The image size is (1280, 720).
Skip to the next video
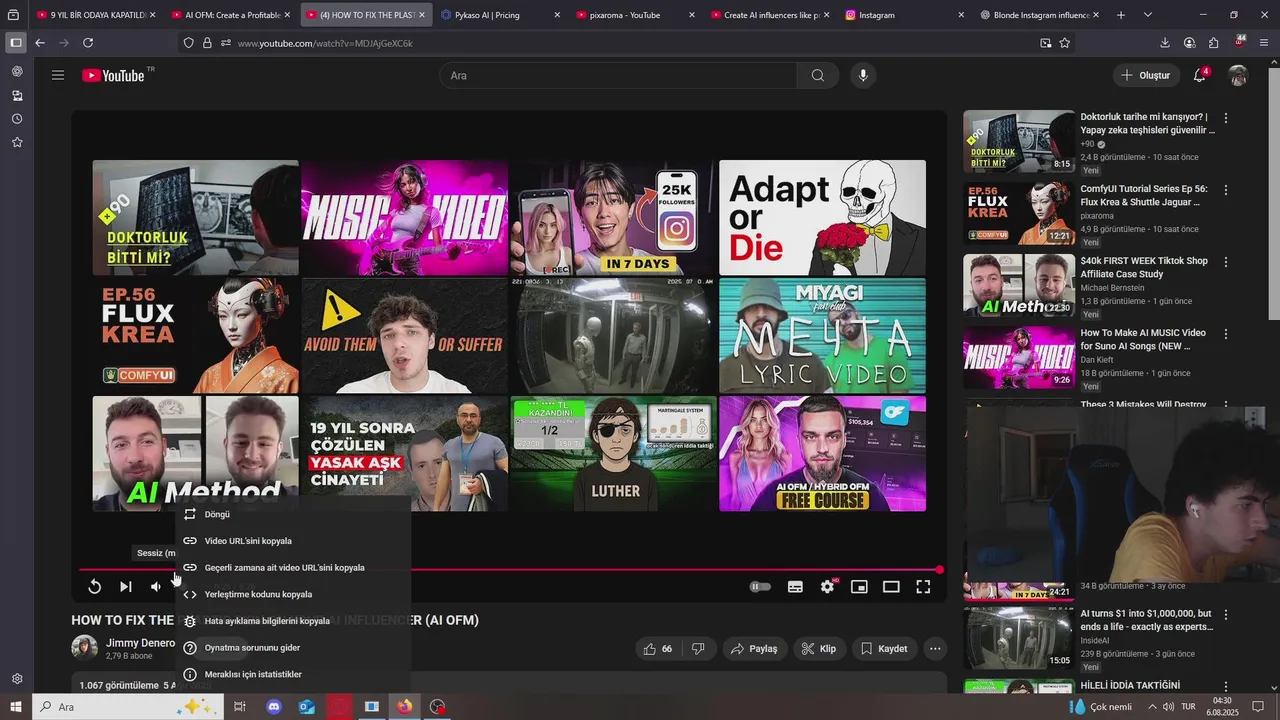coord(126,587)
